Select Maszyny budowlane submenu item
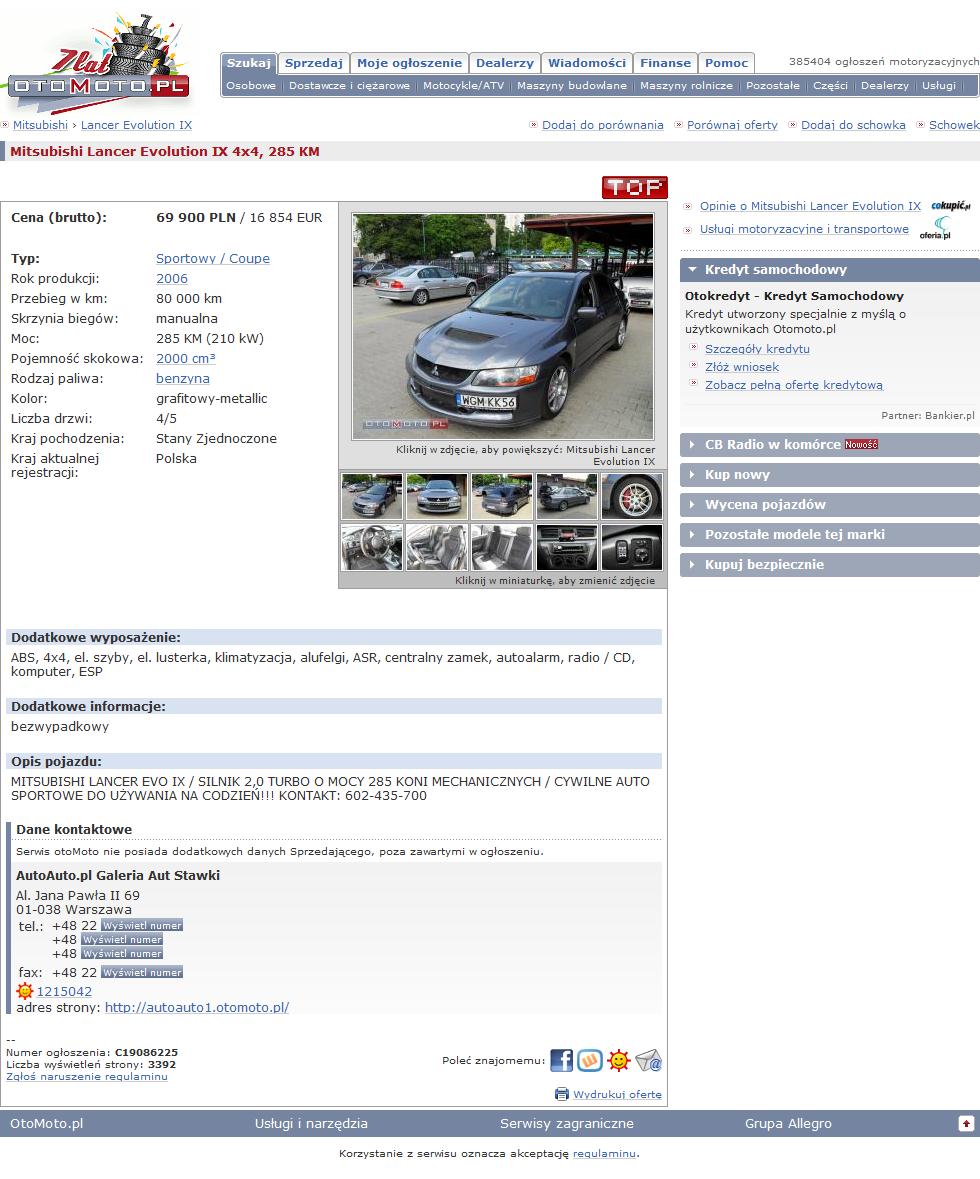 tap(572, 86)
